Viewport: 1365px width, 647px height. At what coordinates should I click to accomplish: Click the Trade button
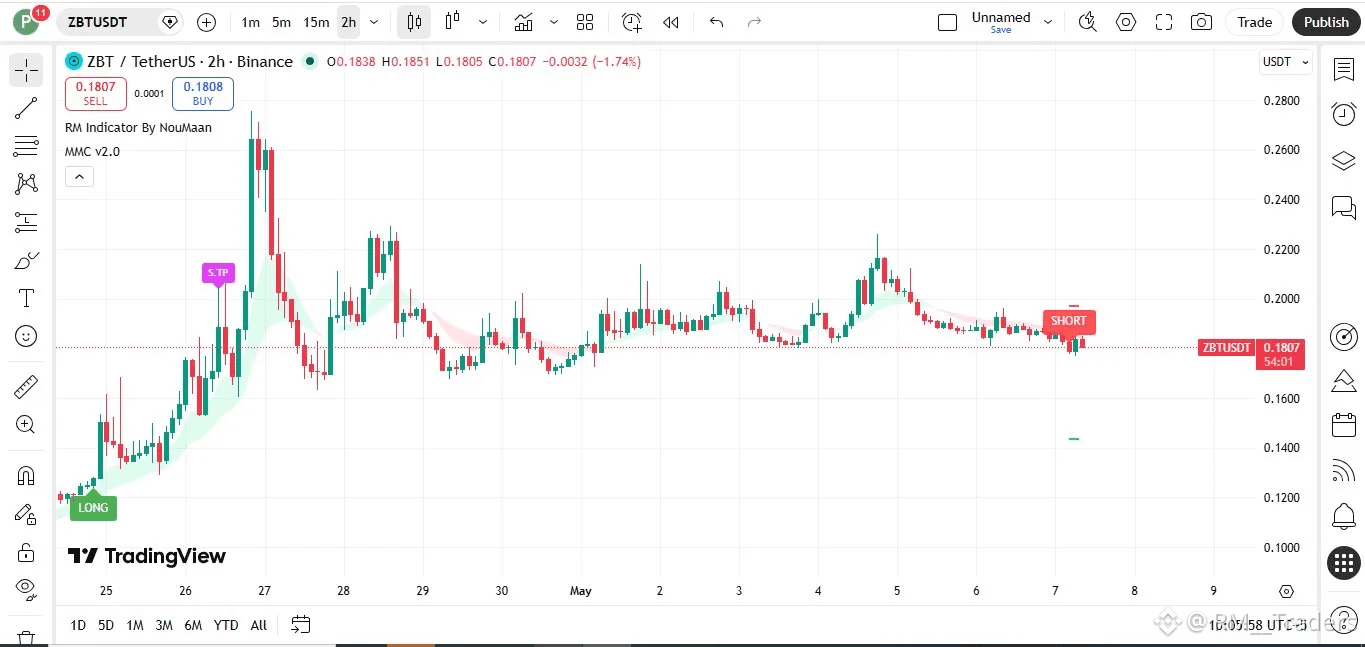tap(1254, 22)
